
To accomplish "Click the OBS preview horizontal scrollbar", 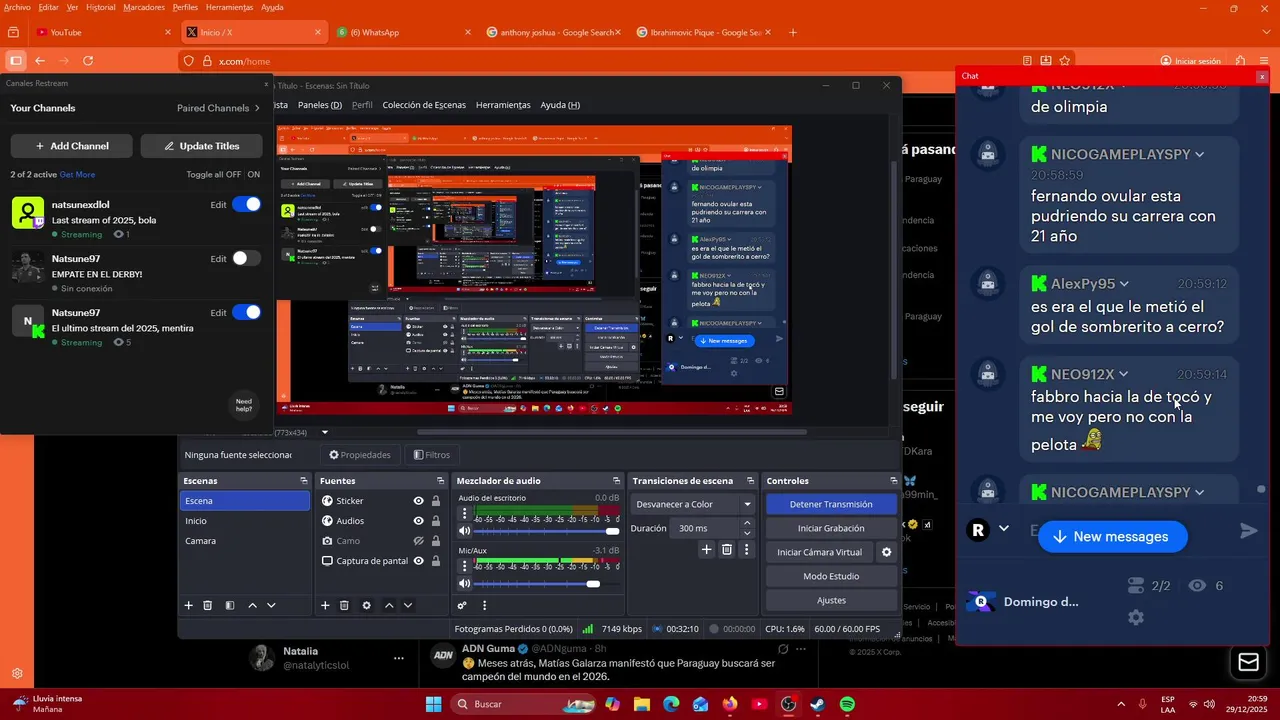I will click(611, 432).
